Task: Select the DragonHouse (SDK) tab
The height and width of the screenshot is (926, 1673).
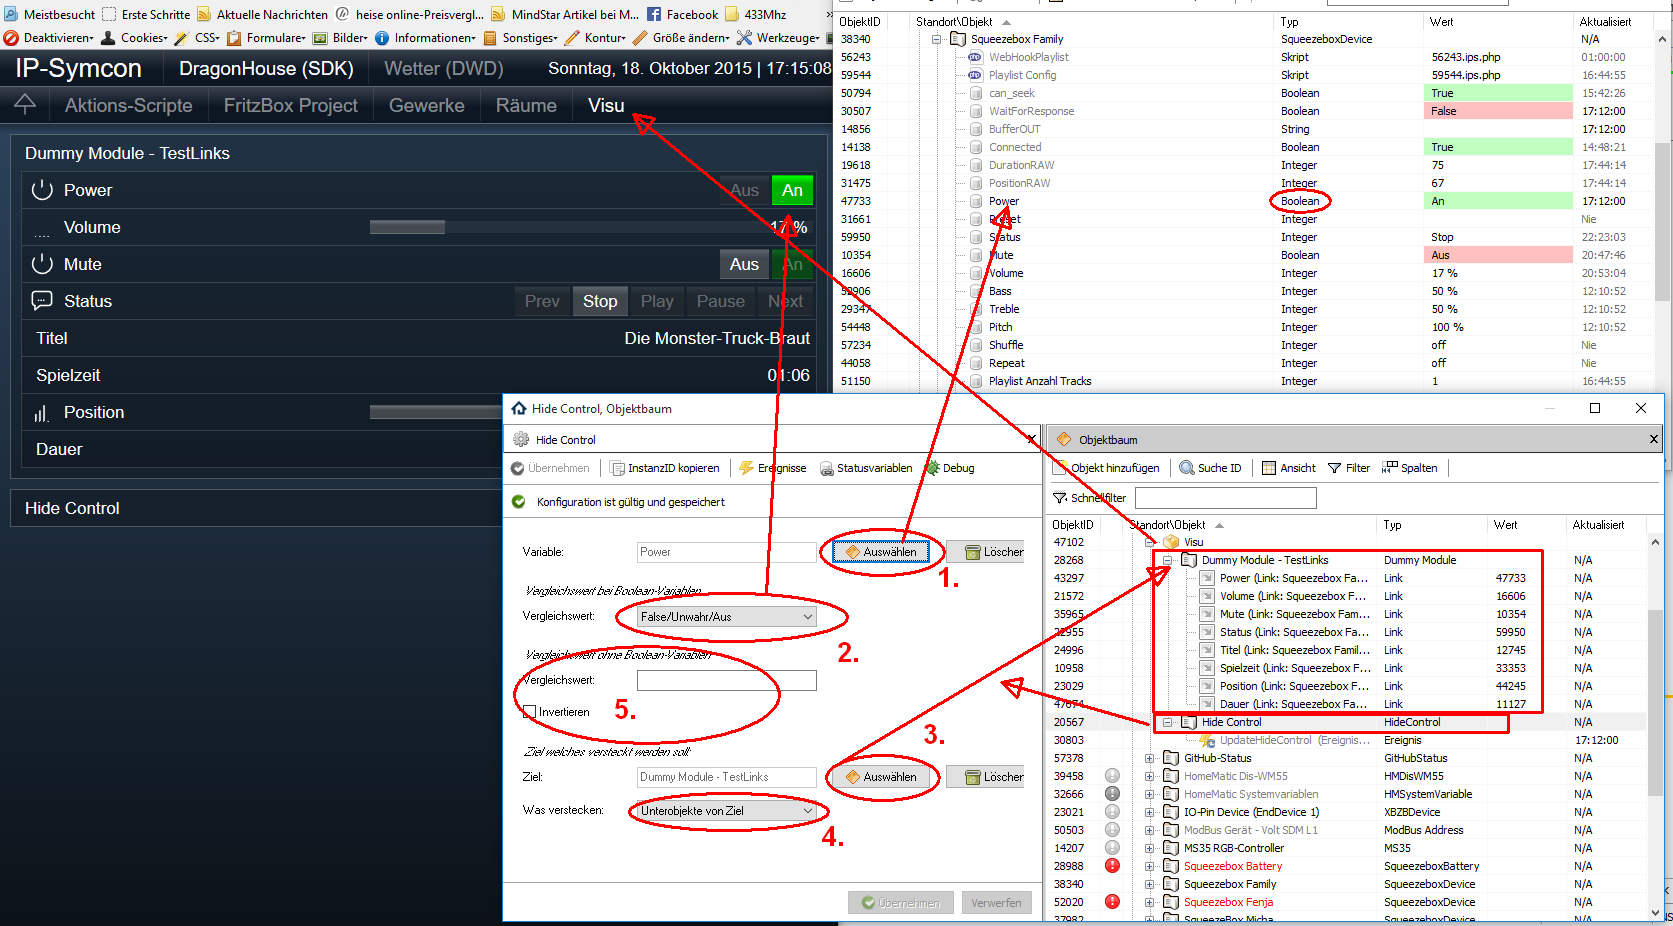Action: pyautogui.click(x=266, y=68)
